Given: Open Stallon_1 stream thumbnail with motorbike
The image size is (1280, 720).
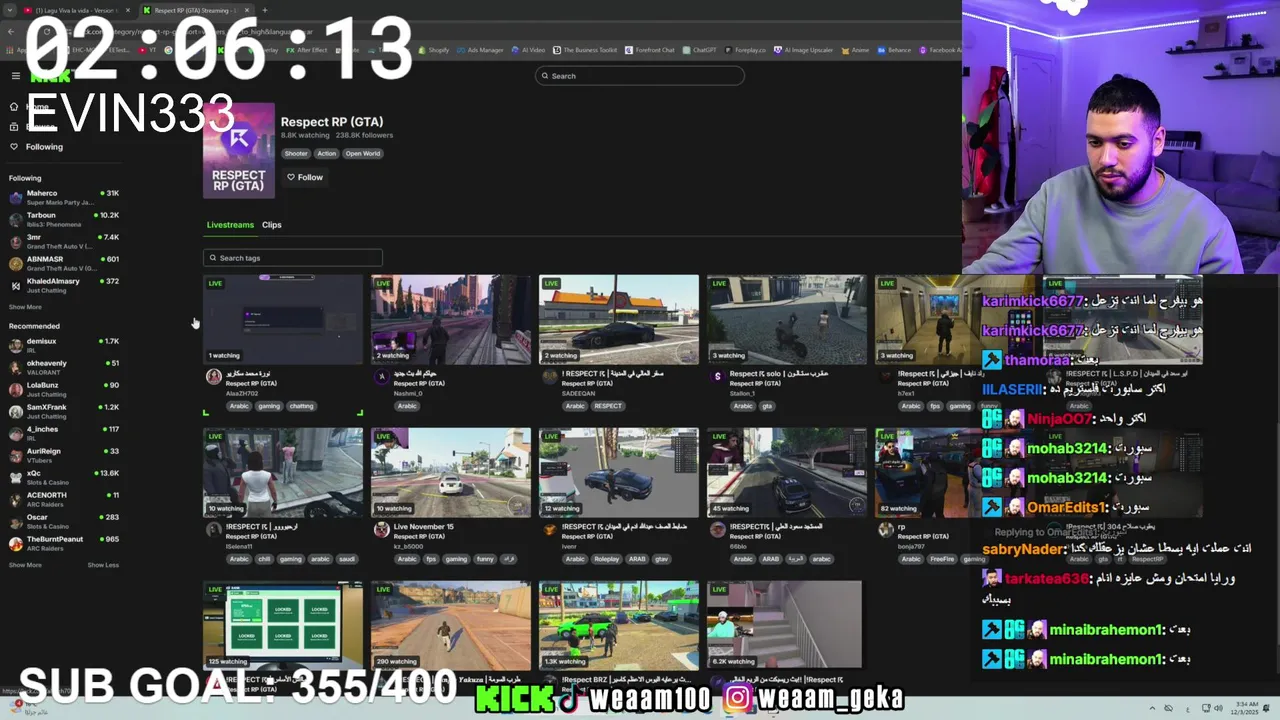Looking at the screenshot, I should pyautogui.click(x=787, y=319).
